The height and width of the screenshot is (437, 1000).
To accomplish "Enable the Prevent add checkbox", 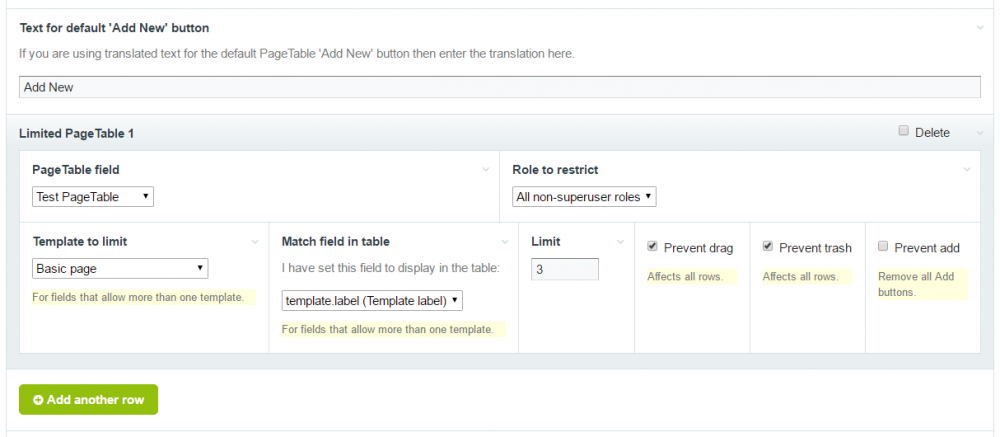I will click(883, 246).
